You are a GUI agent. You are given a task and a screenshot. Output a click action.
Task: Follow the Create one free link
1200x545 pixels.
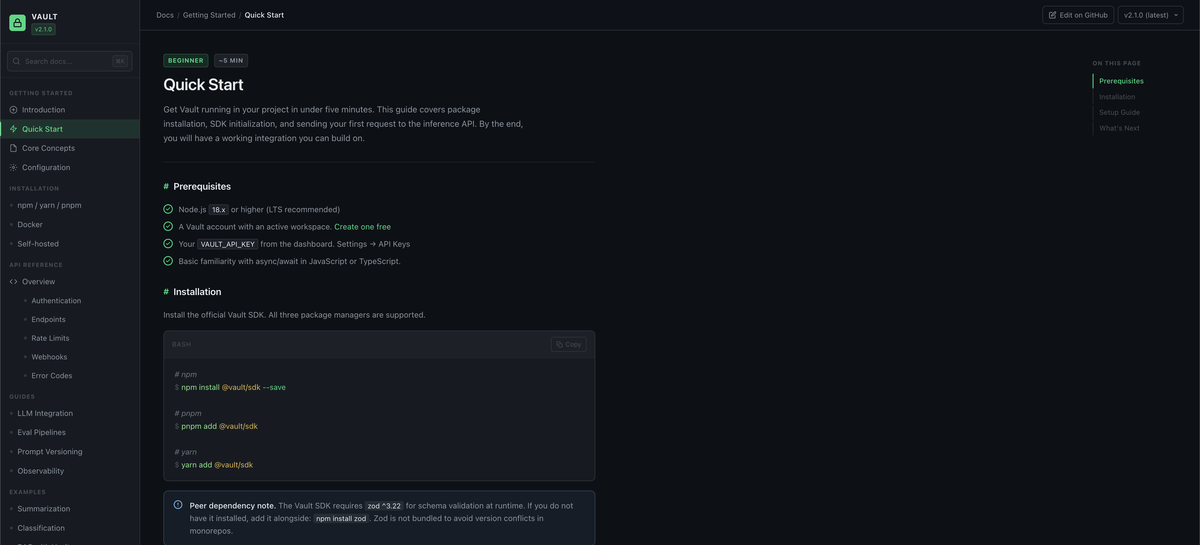(362, 227)
